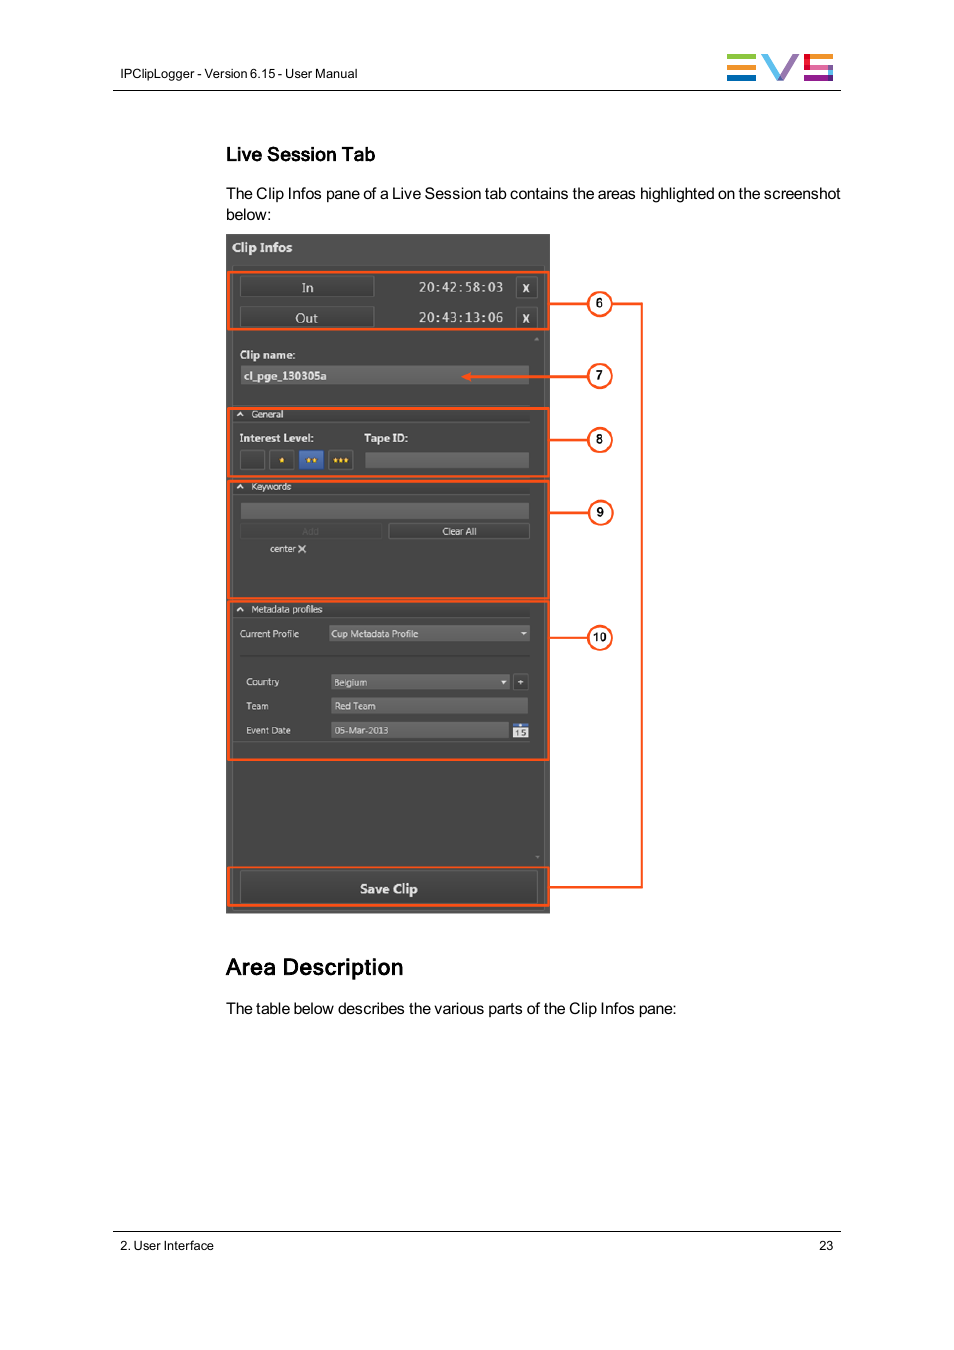Click the 'Interest Level:' label
The height and width of the screenshot is (1350, 954).
[x=277, y=438]
